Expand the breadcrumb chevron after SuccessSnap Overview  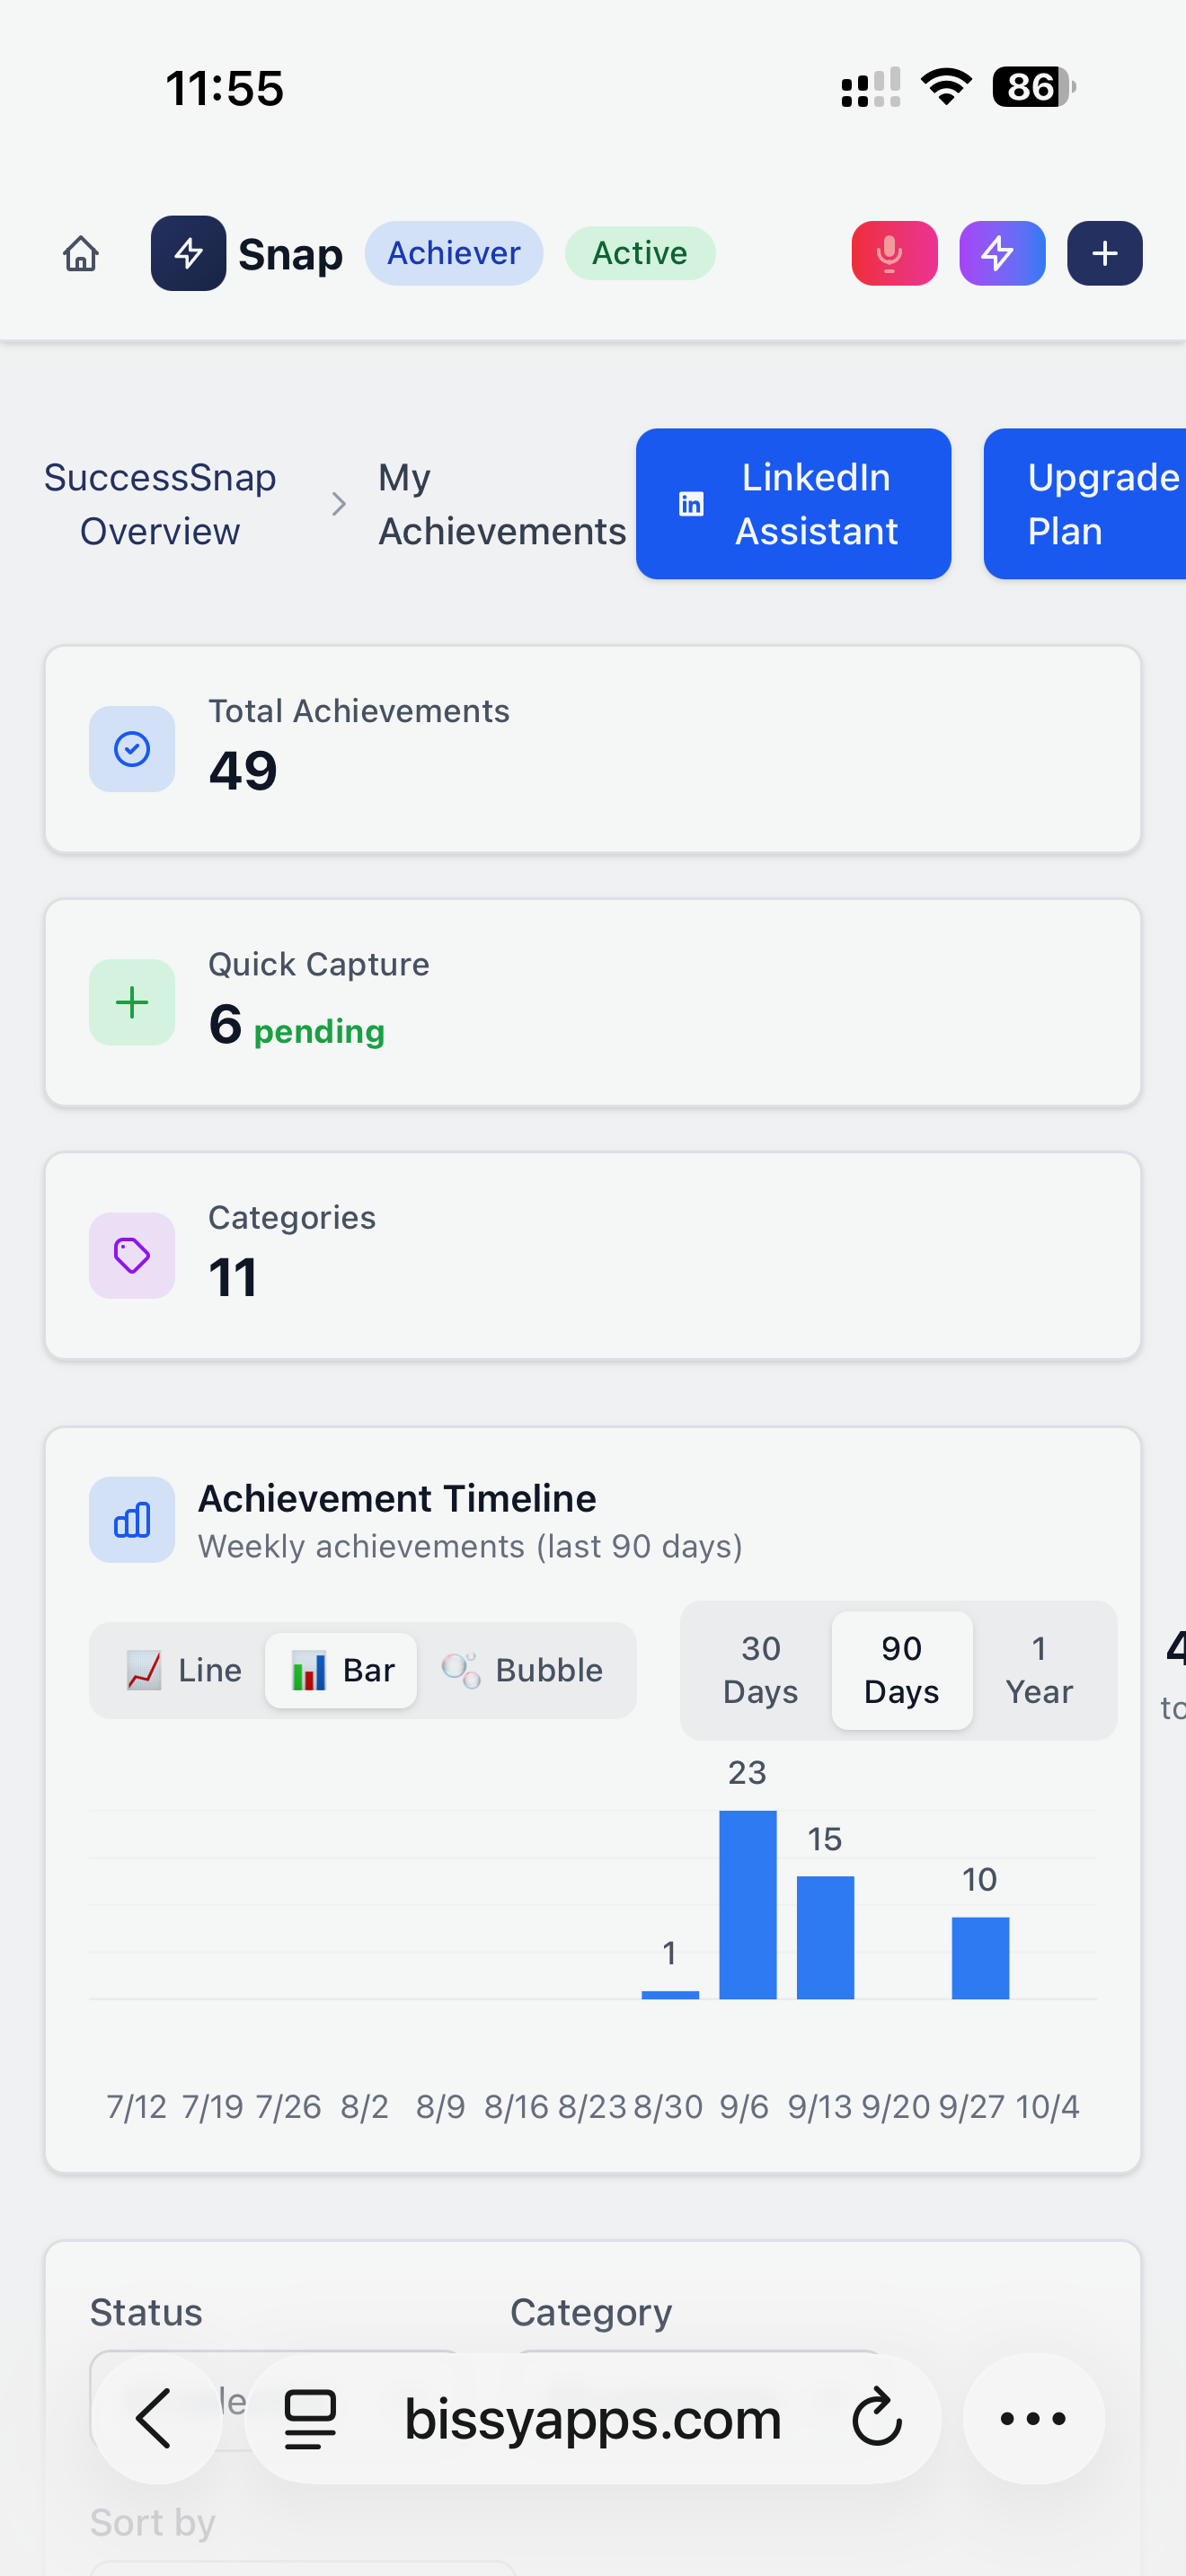pyautogui.click(x=339, y=504)
